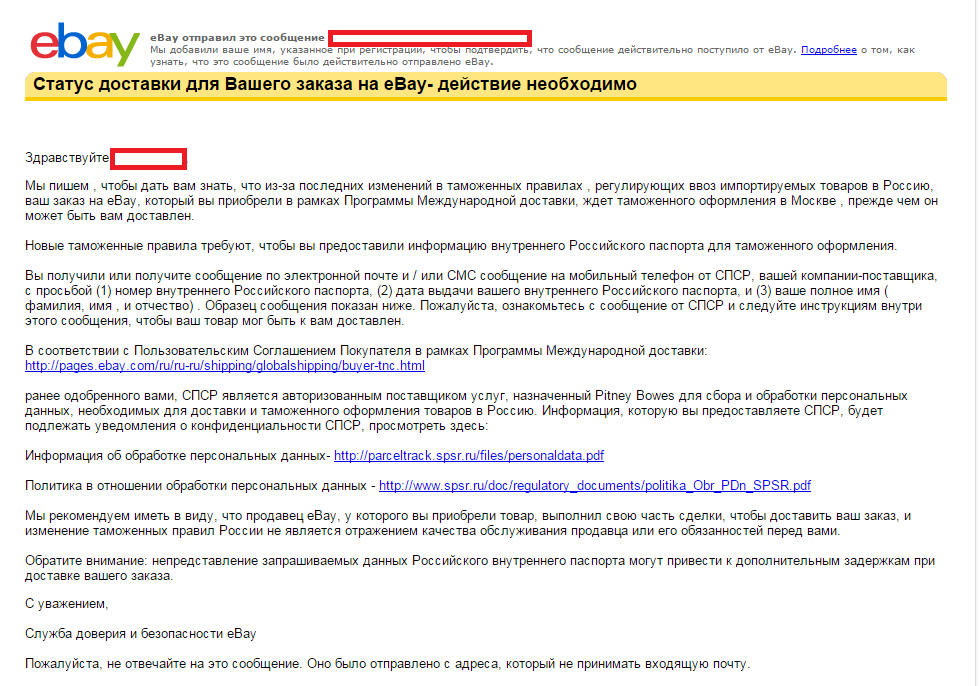The width and height of the screenshot is (980, 686).
Task: Click the "Служба доверия и безопасности eBay" signature
Action: (147, 634)
